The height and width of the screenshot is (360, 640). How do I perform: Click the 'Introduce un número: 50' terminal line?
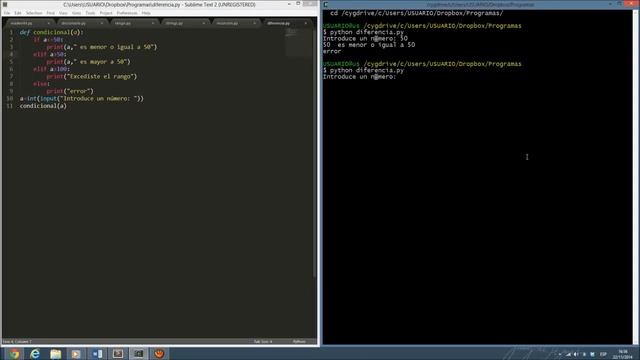pyautogui.click(x=365, y=38)
